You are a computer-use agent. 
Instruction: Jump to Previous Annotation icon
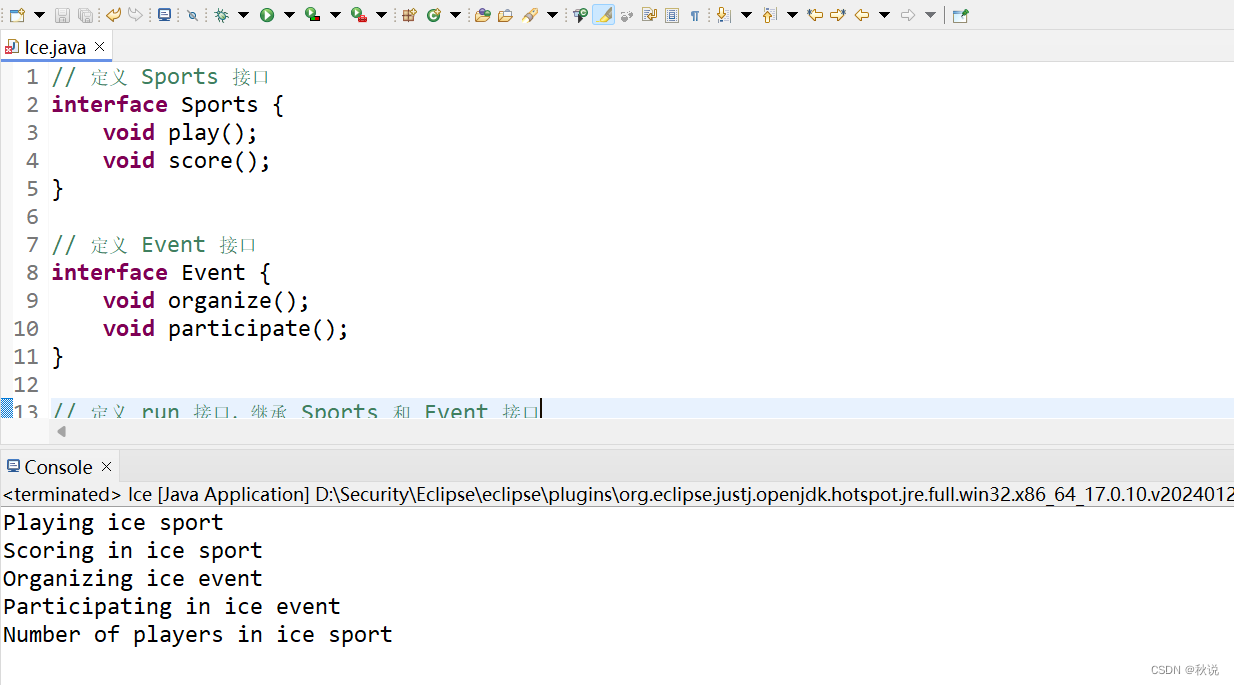[x=770, y=15]
